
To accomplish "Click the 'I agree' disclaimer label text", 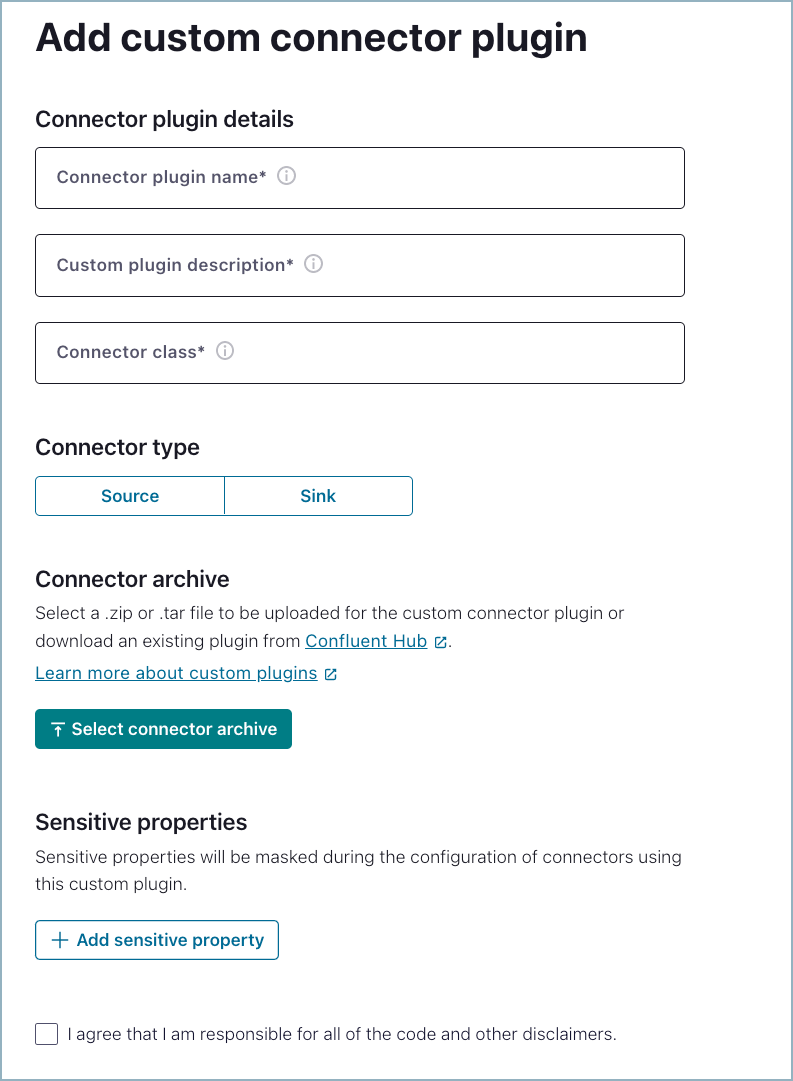I will tap(340, 1034).
